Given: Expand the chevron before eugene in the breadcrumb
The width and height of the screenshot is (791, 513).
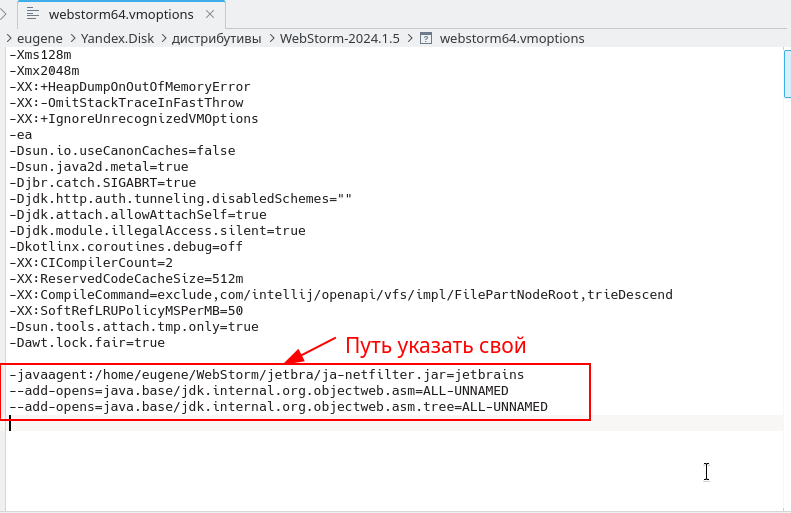Looking at the screenshot, I should point(9,38).
